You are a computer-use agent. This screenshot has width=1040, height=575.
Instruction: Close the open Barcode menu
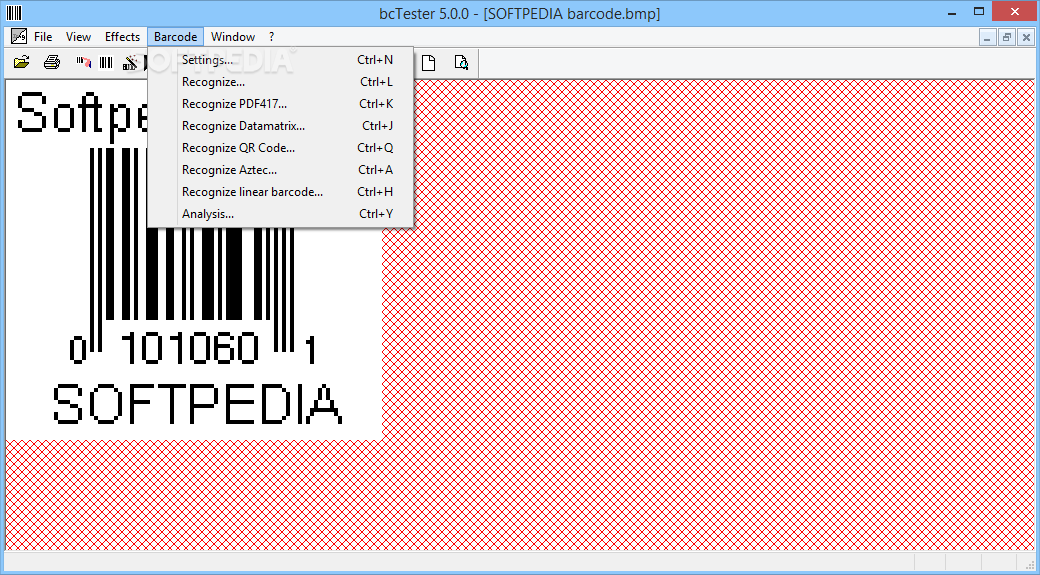click(x=175, y=36)
